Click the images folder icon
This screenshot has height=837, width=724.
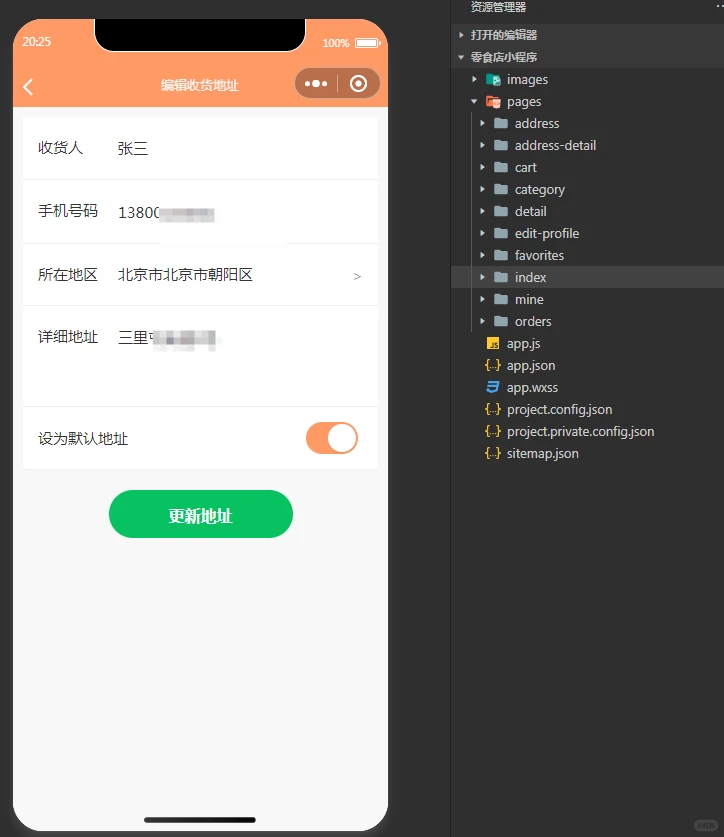tap(493, 80)
